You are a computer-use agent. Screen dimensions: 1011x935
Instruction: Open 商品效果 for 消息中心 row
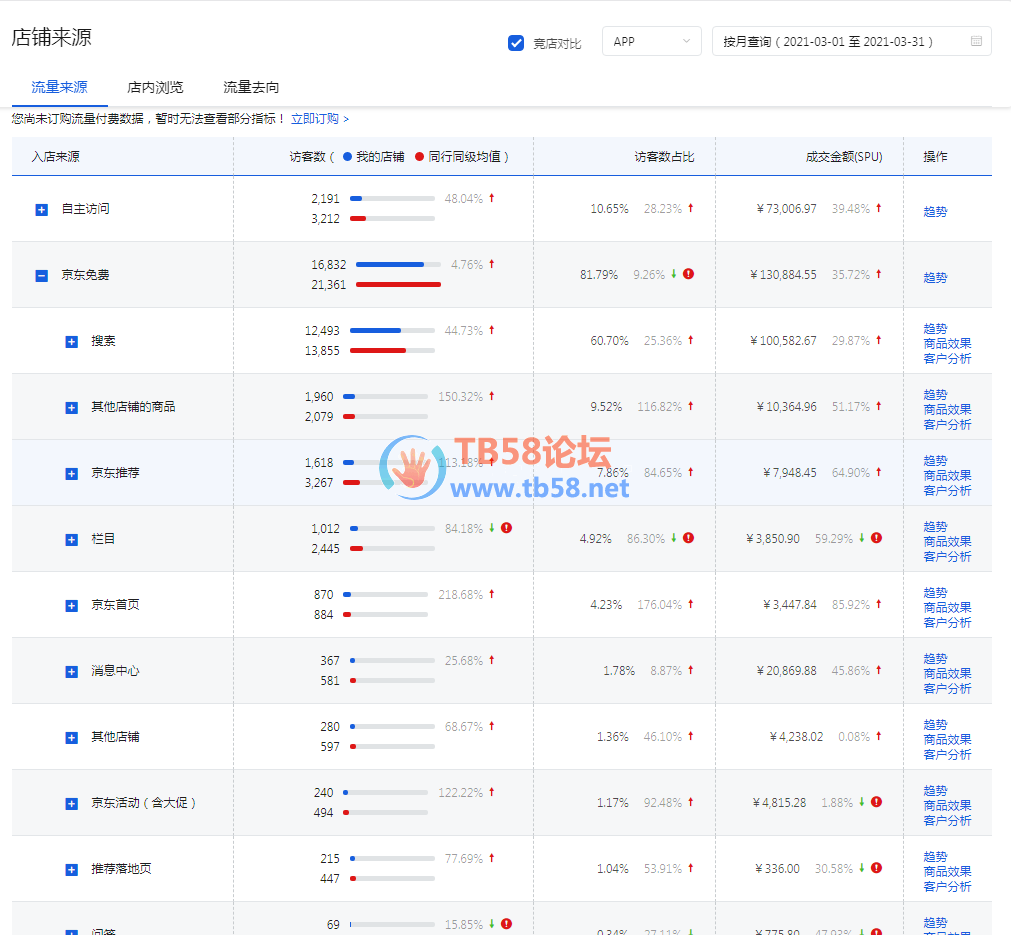pyautogui.click(x=947, y=674)
